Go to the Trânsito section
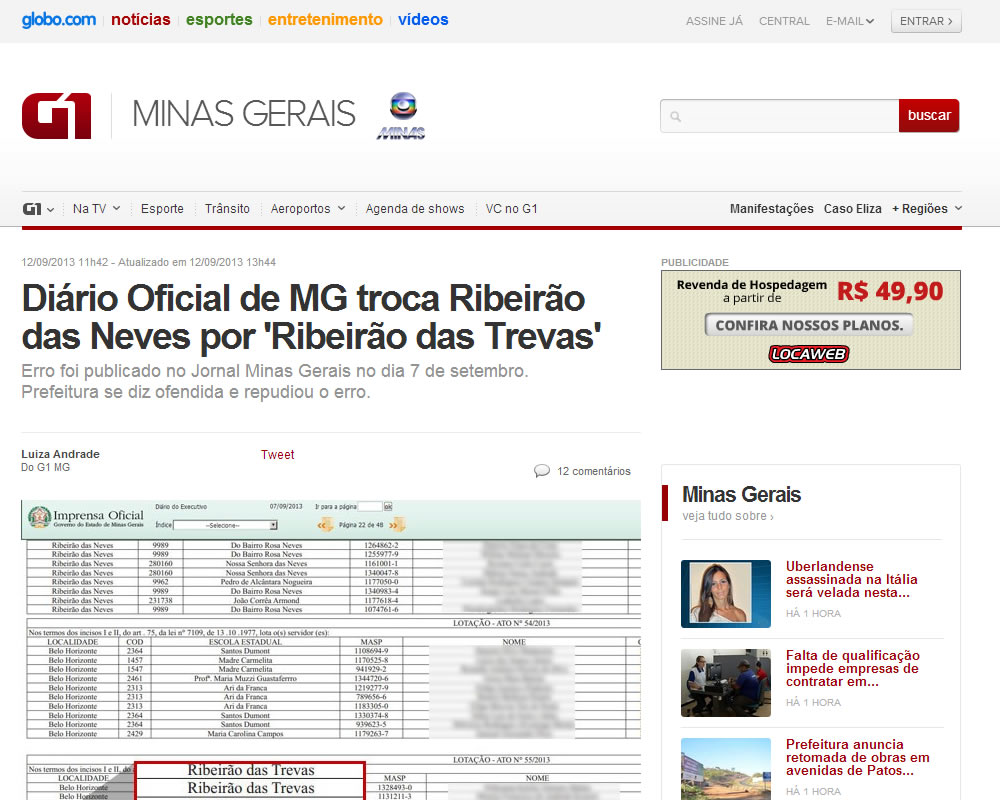 [227, 209]
